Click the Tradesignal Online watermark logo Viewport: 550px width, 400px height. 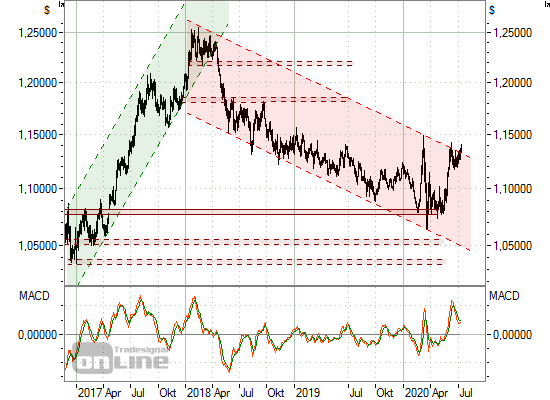tap(121, 359)
